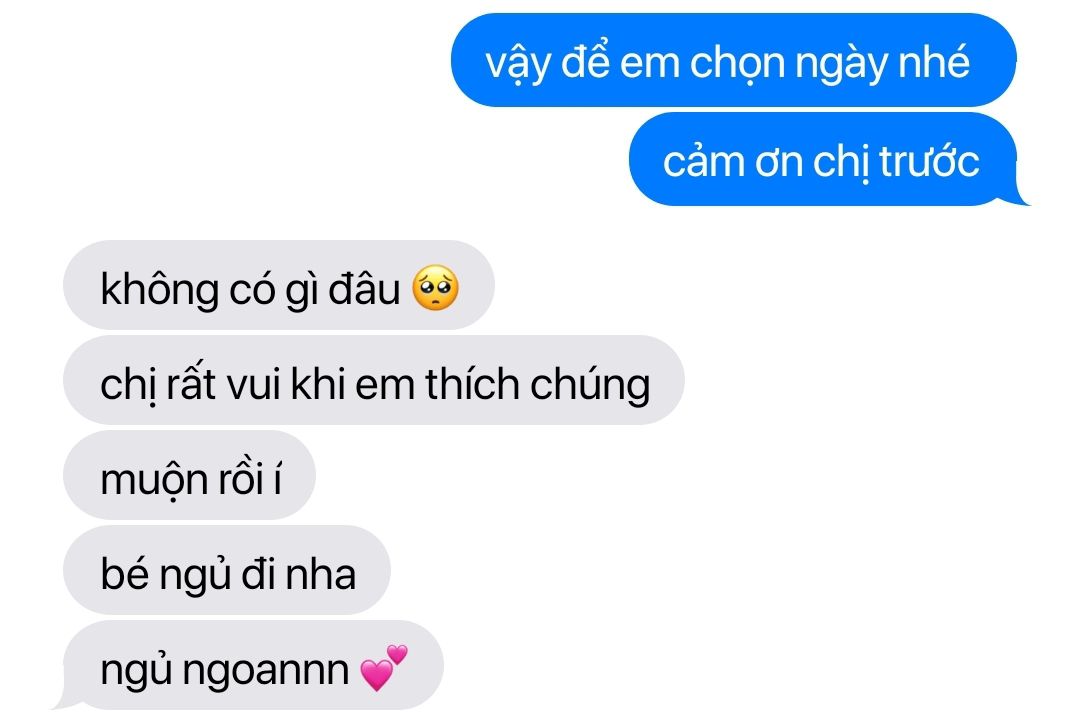The width and height of the screenshot is (1080, 720).
Task: Click the word 'bé' in the gray message
Action: (x=125, y=573)
